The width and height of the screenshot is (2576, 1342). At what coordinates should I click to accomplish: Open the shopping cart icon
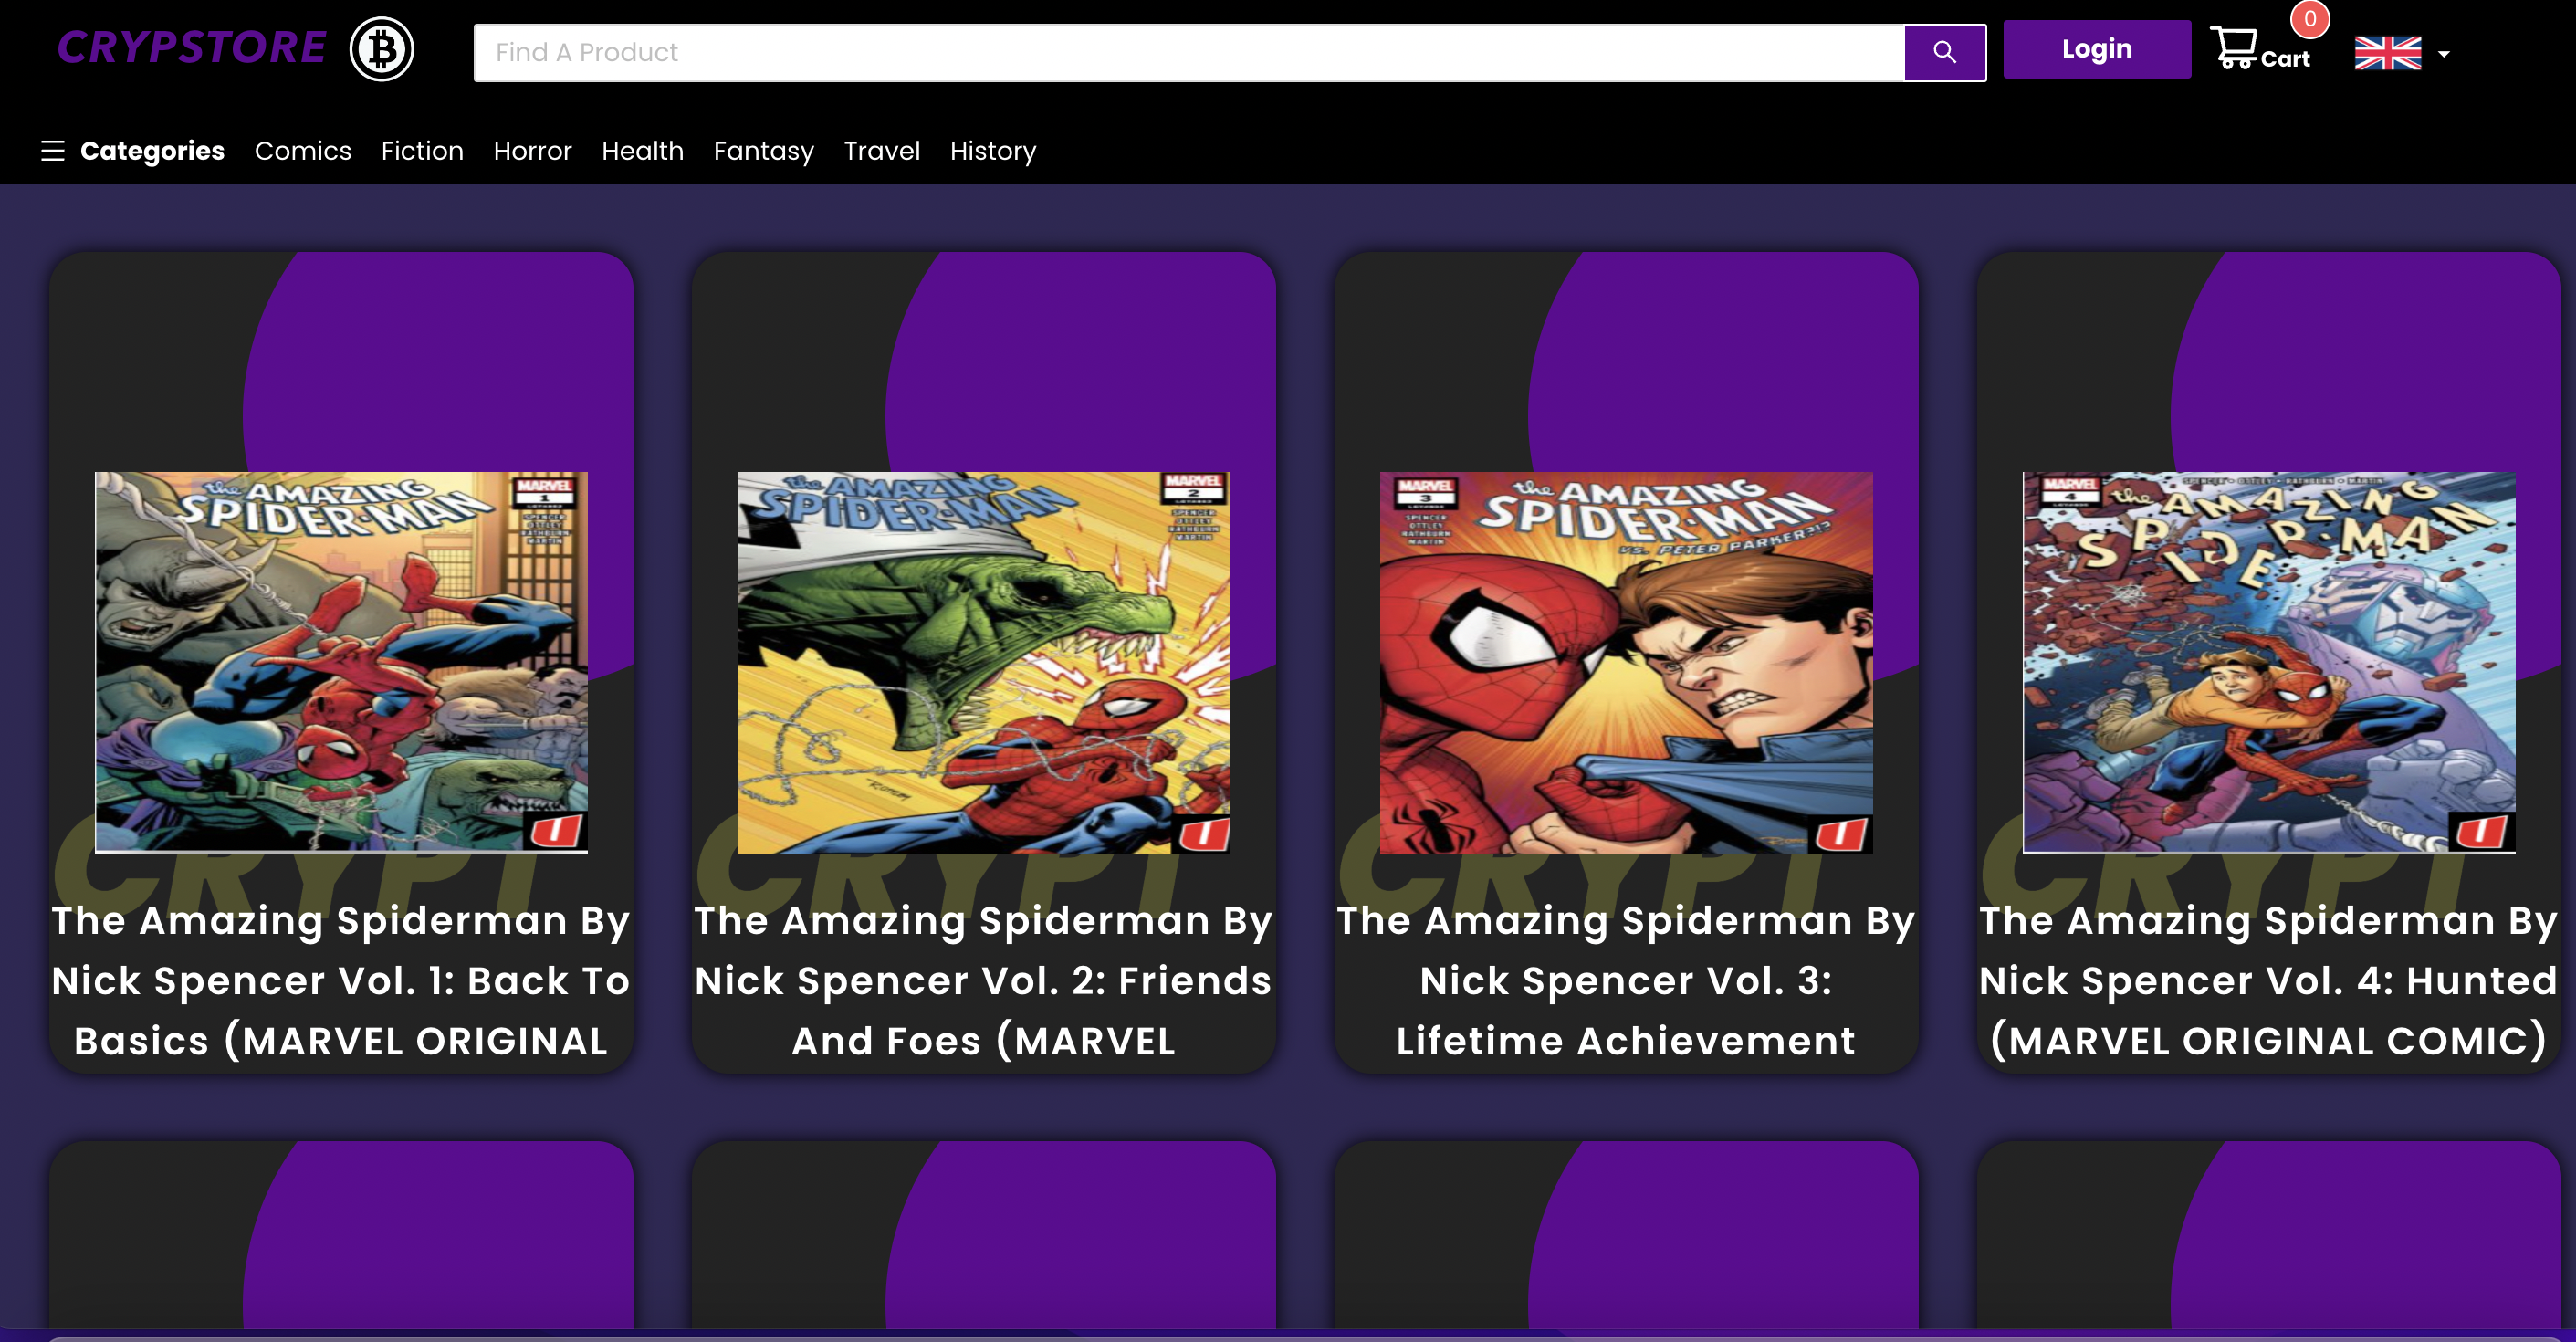pyautogui.click(x=2233, y=47)
